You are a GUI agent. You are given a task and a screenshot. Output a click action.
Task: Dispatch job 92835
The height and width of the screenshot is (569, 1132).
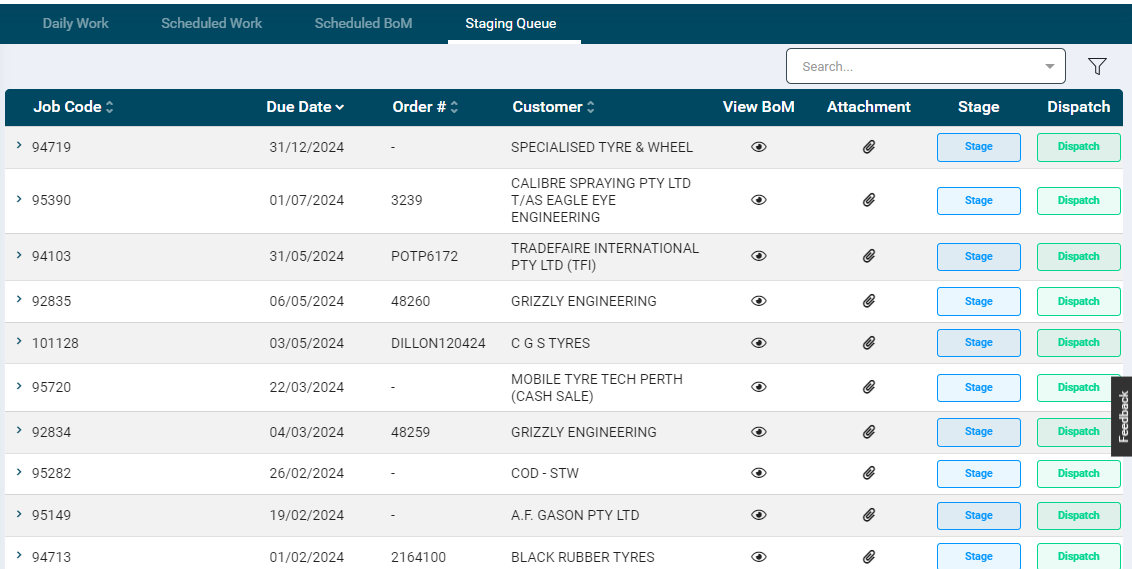1078,301
